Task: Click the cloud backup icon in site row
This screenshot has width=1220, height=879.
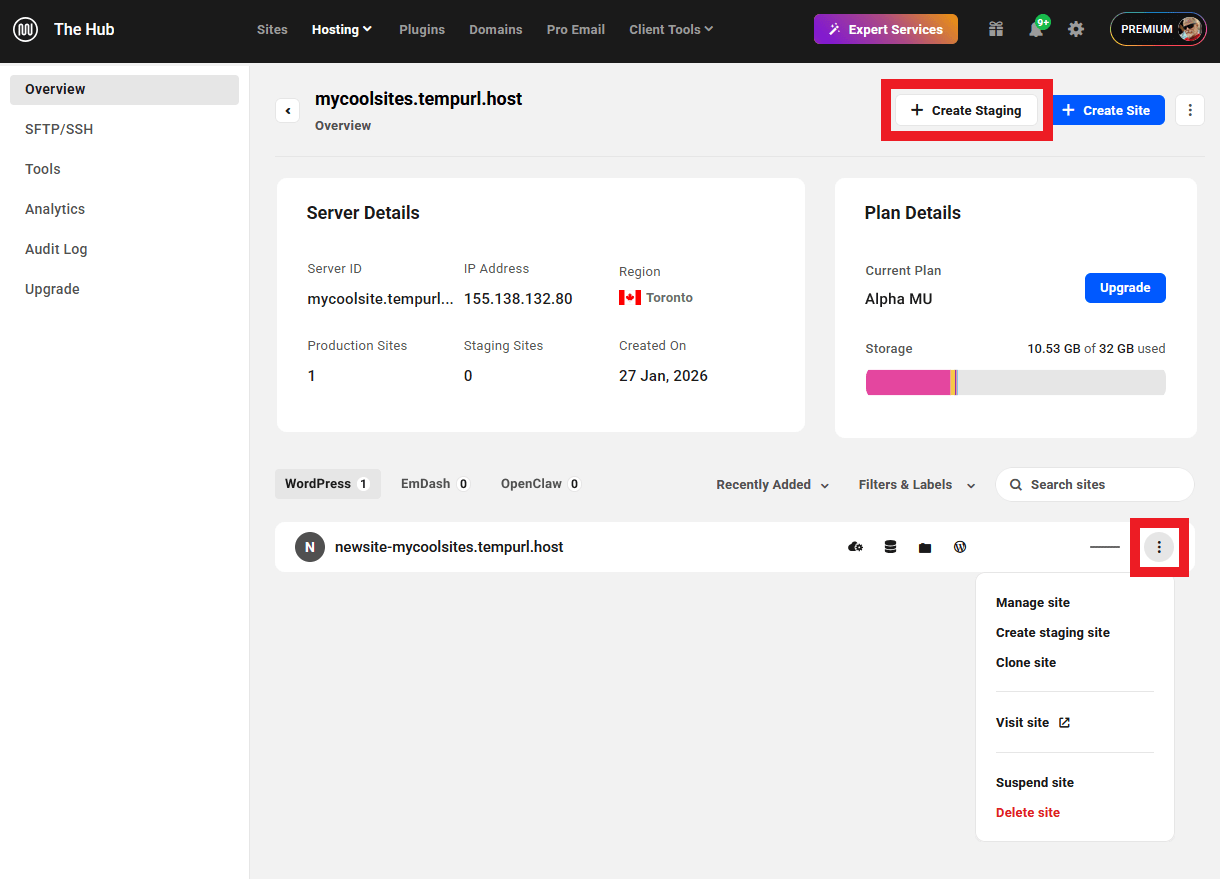Action: [x=855, y=547]
